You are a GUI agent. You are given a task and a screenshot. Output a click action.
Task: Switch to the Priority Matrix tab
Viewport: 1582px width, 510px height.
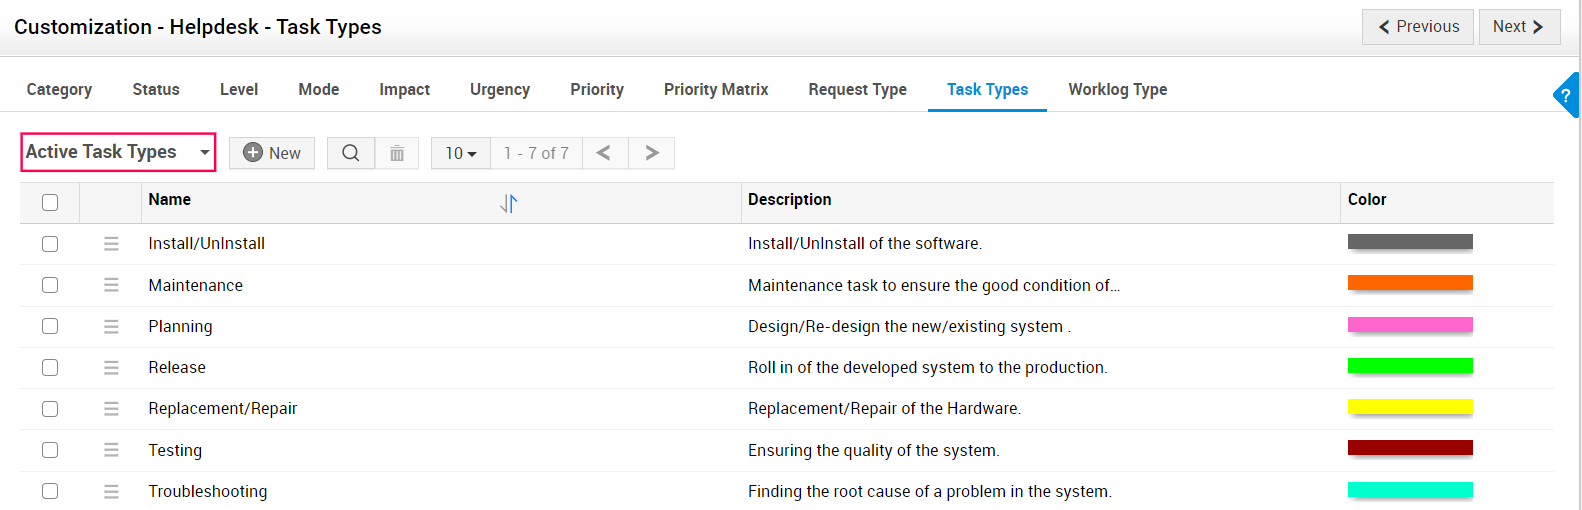click(716, 89)
